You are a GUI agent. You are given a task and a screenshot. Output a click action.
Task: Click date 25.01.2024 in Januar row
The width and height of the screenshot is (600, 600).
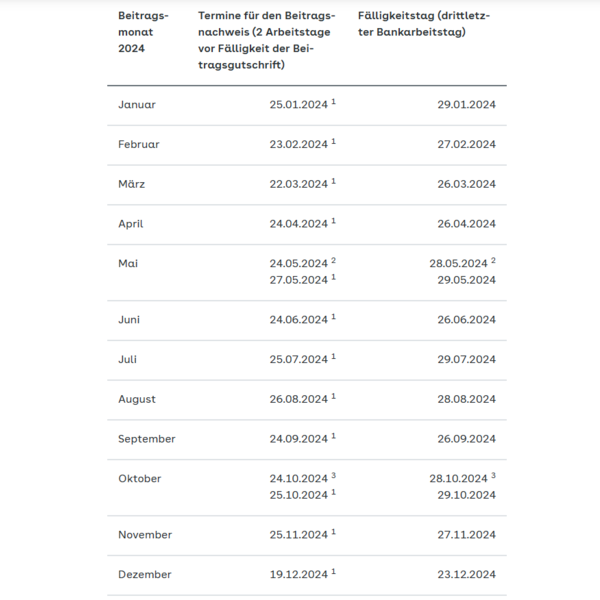click(x=298, y=105)
